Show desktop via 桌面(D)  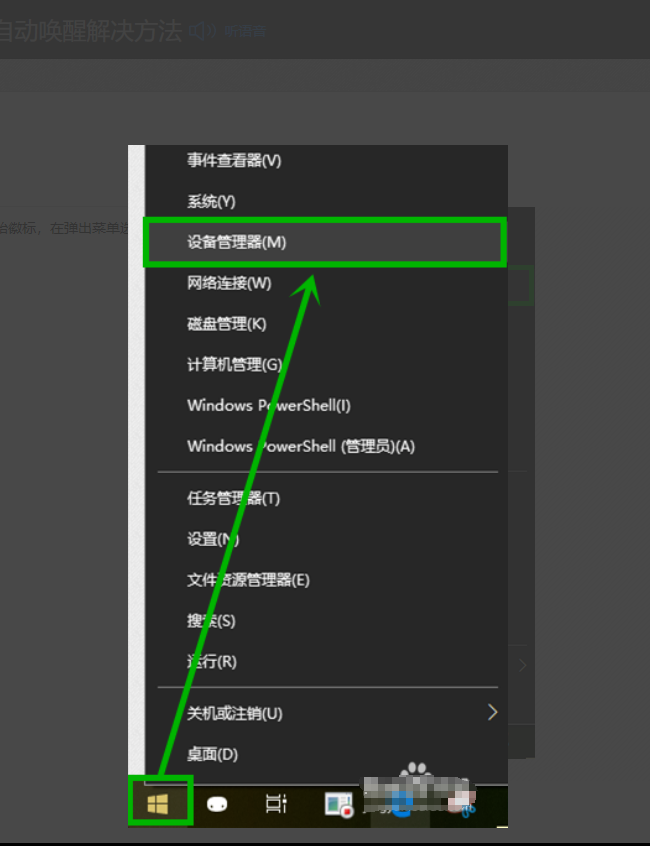coord(212,754)
